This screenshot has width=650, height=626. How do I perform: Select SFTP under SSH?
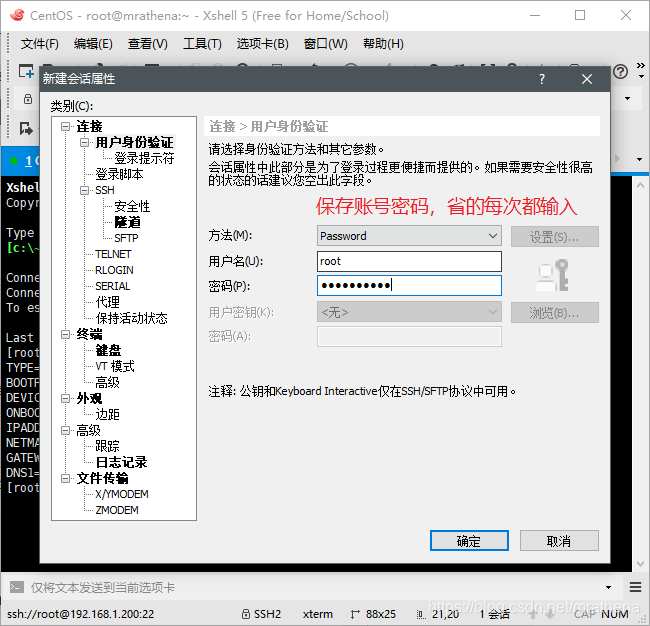pos(126,238)
